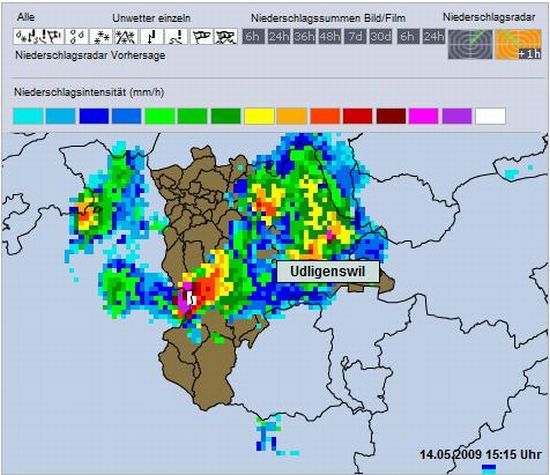This screenshot has width=550, height=475.
Task: Click the magenta intensity legend swatch
Action: click(423, 116)
